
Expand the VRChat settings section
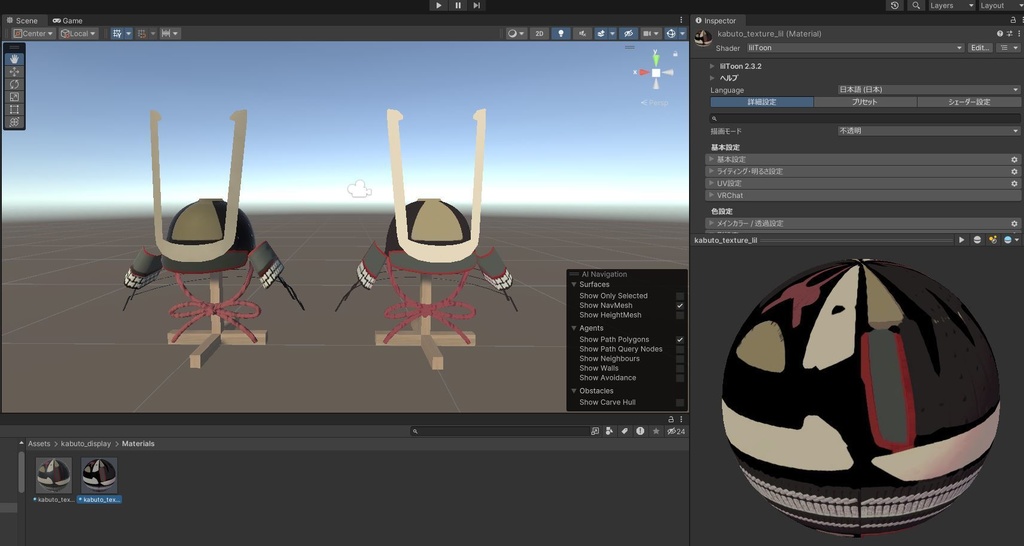point(730,196)
